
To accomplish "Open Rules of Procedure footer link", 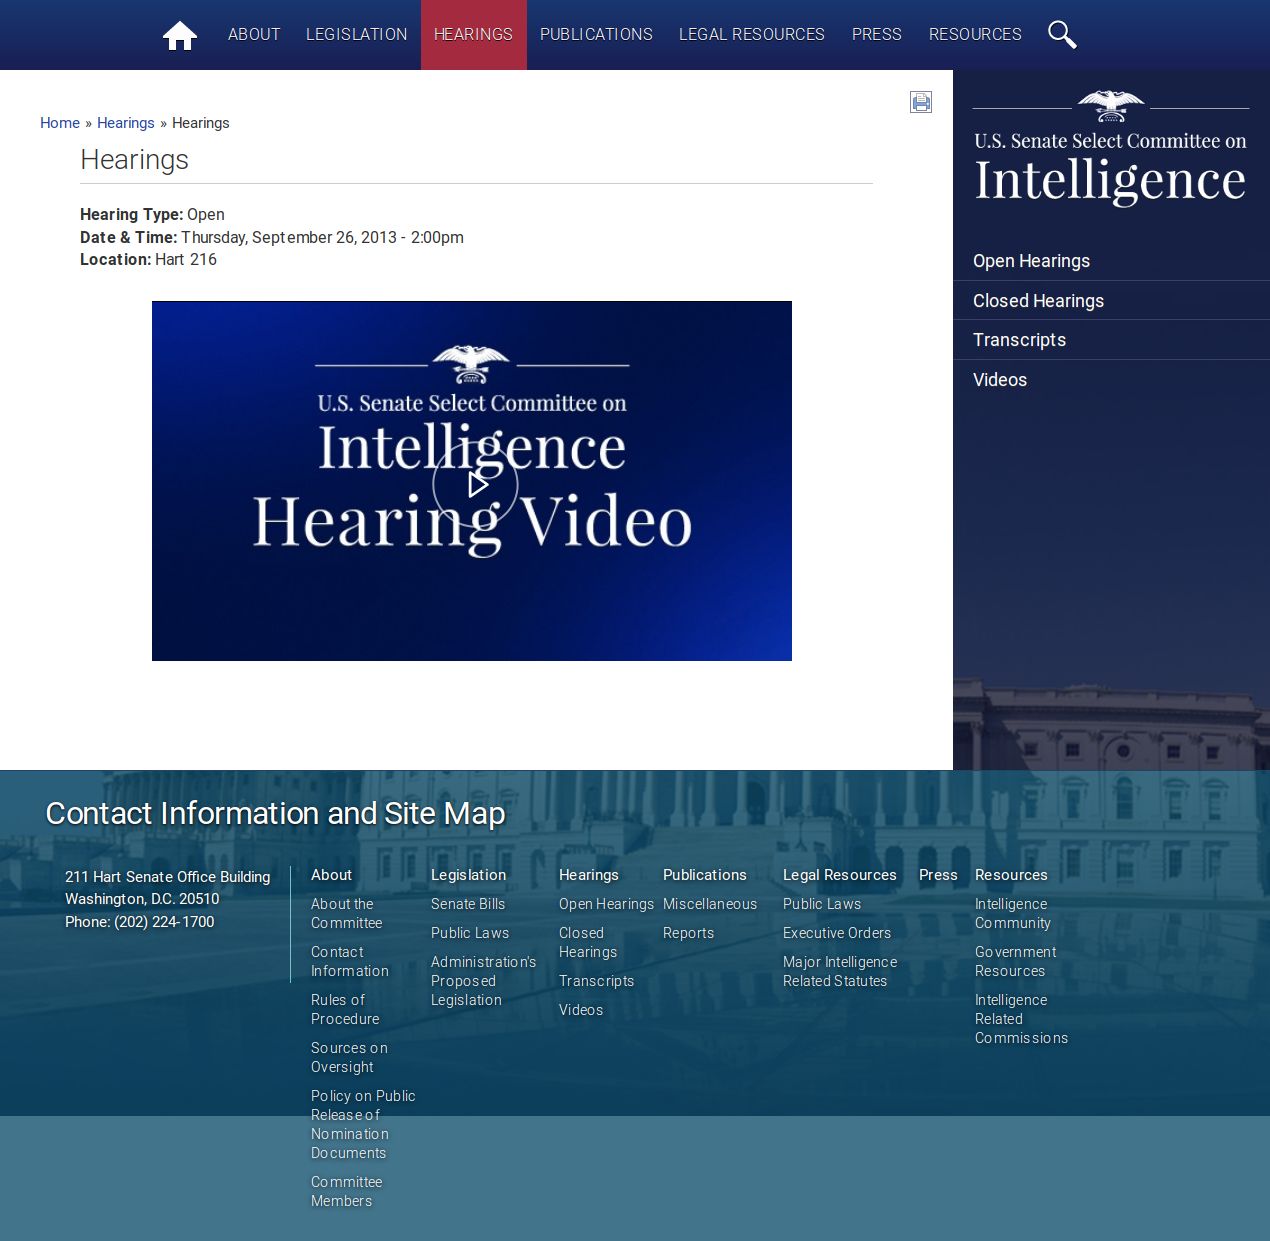I will coord(345,1009).
